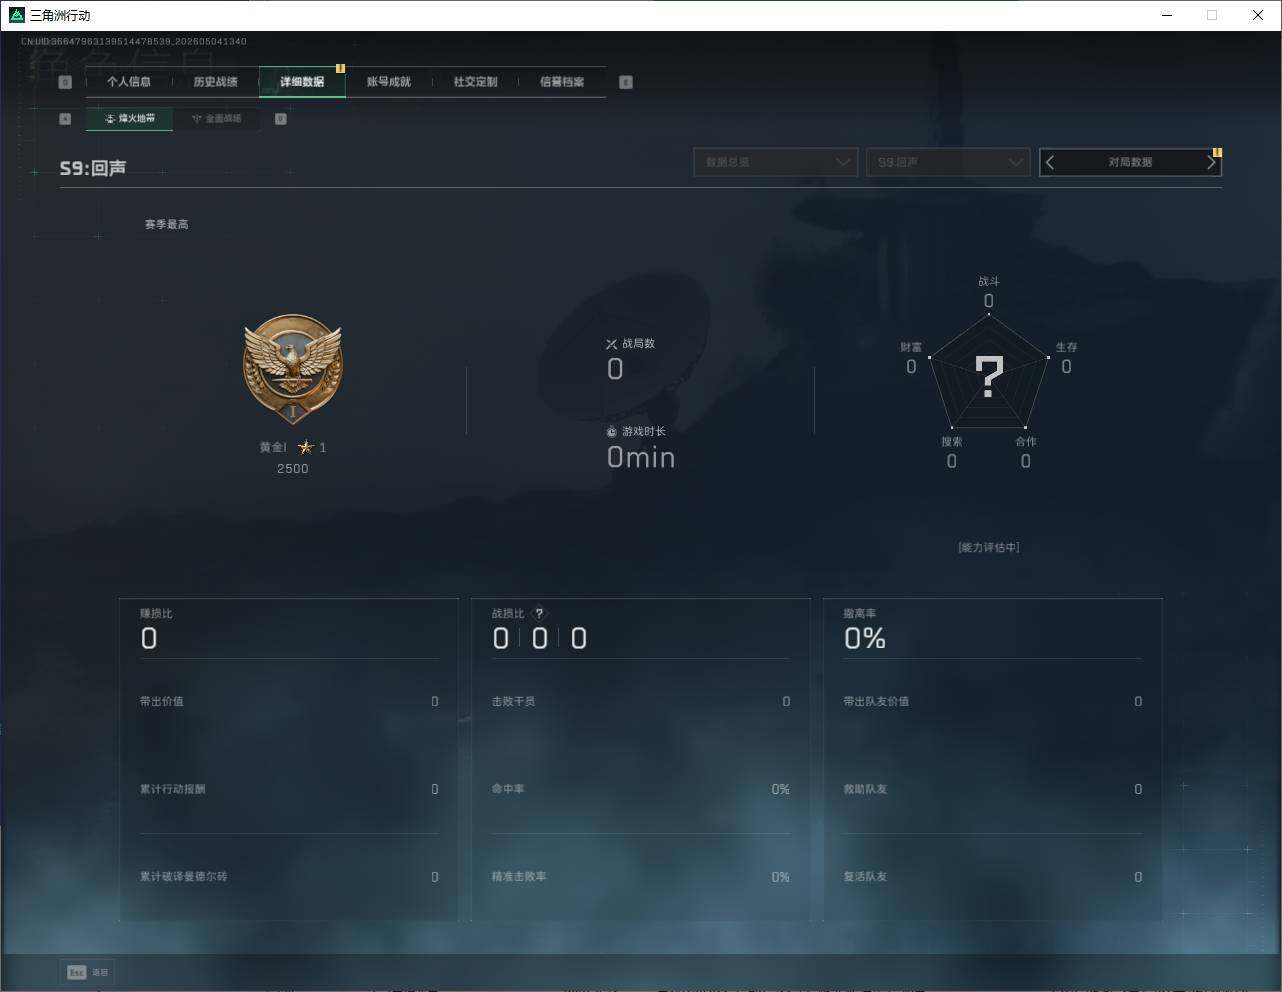Minimize the 三角洲行动 window
This screenshot has width=1282, height=992.
[1167, 15]
